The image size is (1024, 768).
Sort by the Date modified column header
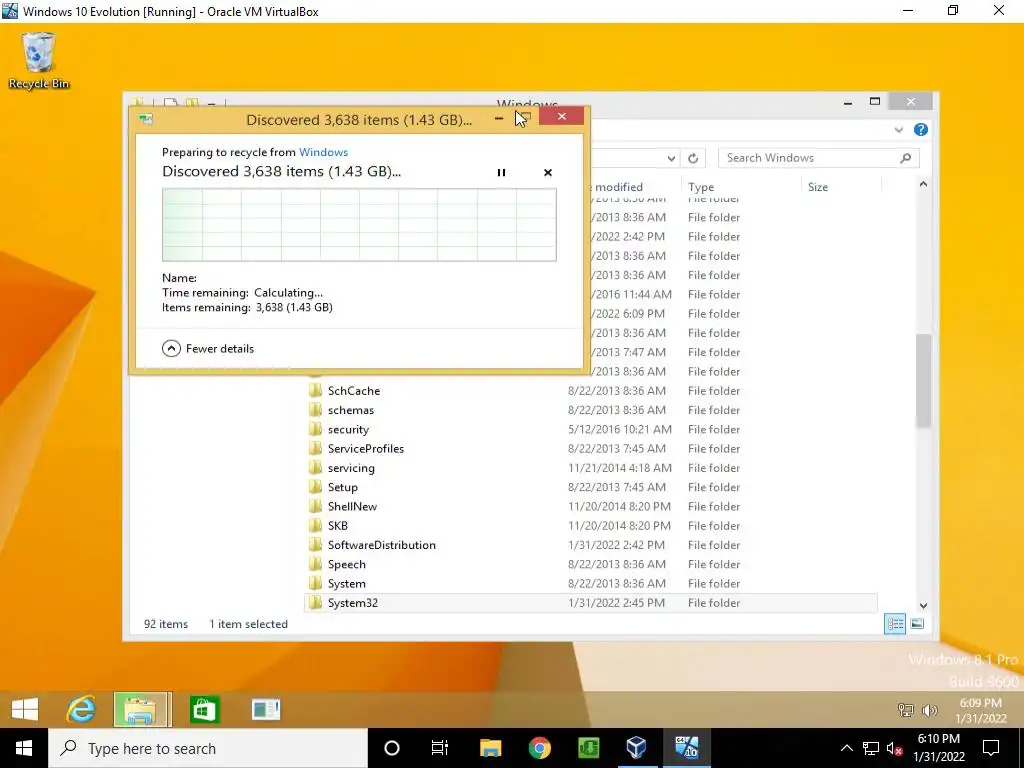click(618, 187)
